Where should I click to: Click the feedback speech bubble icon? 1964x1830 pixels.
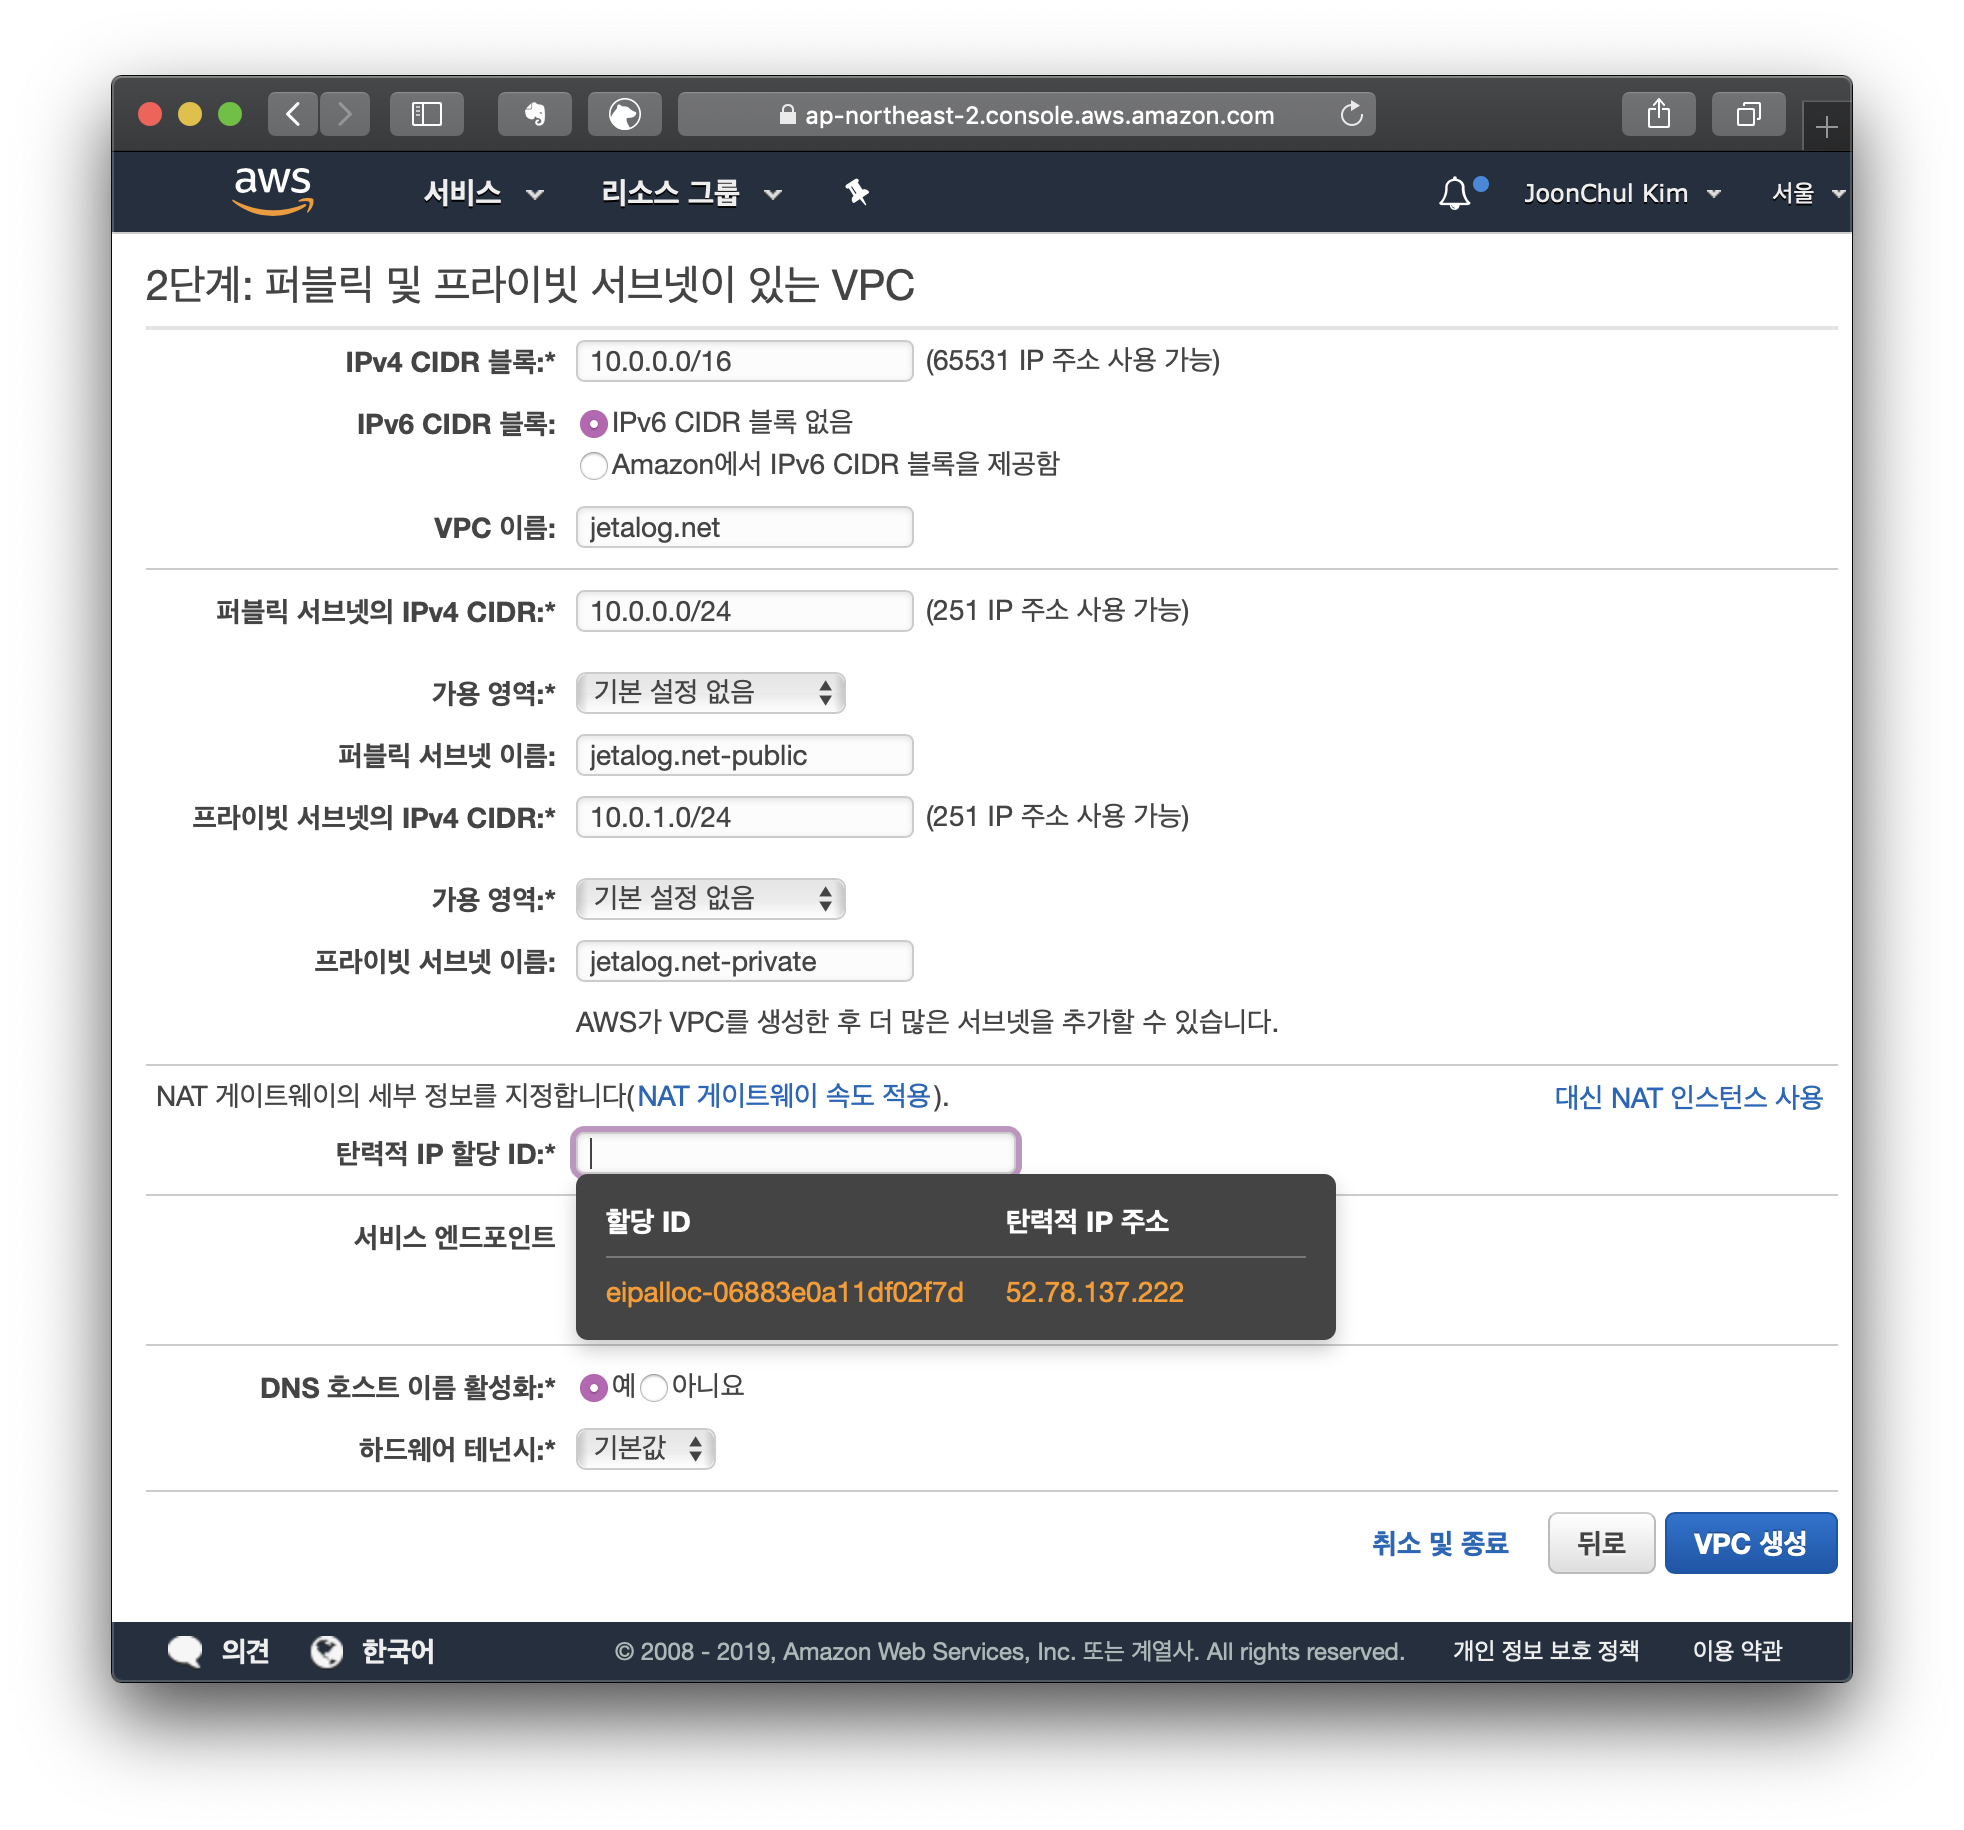(185, 1651)
